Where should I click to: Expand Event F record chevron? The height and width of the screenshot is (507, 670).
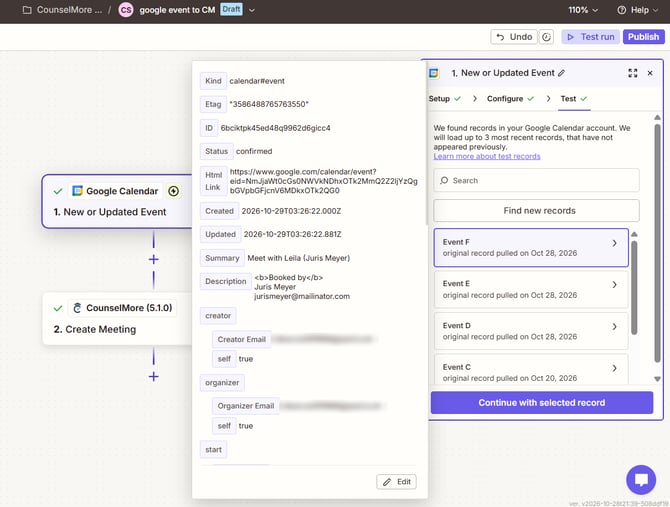614,243
